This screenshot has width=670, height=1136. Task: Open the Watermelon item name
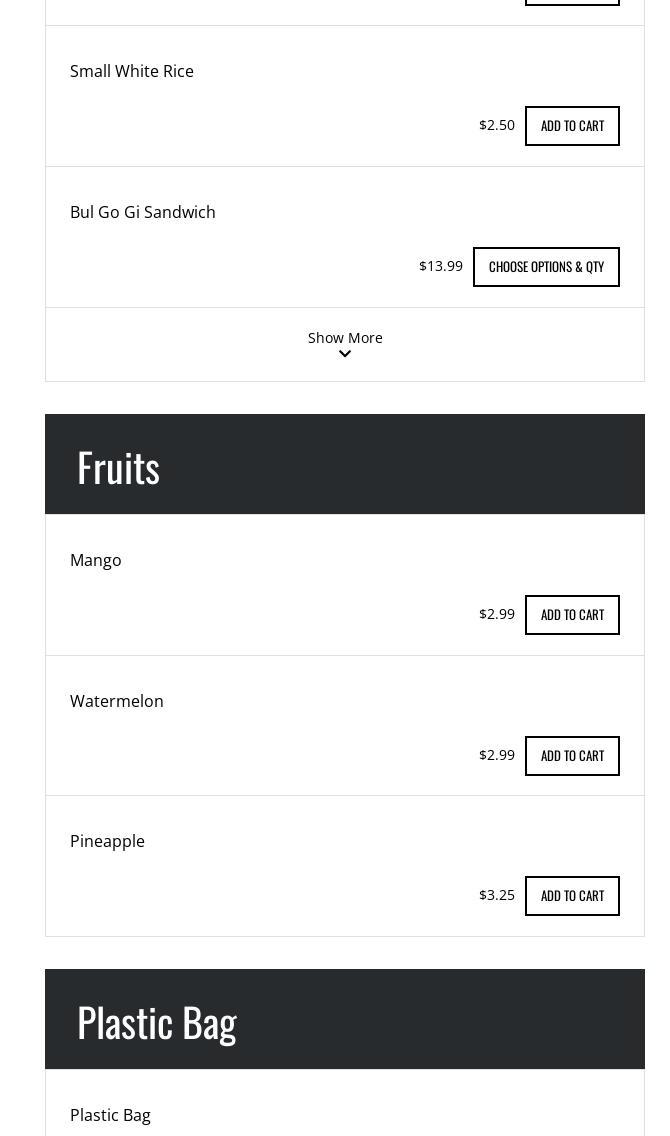click(x=117, y=701)
